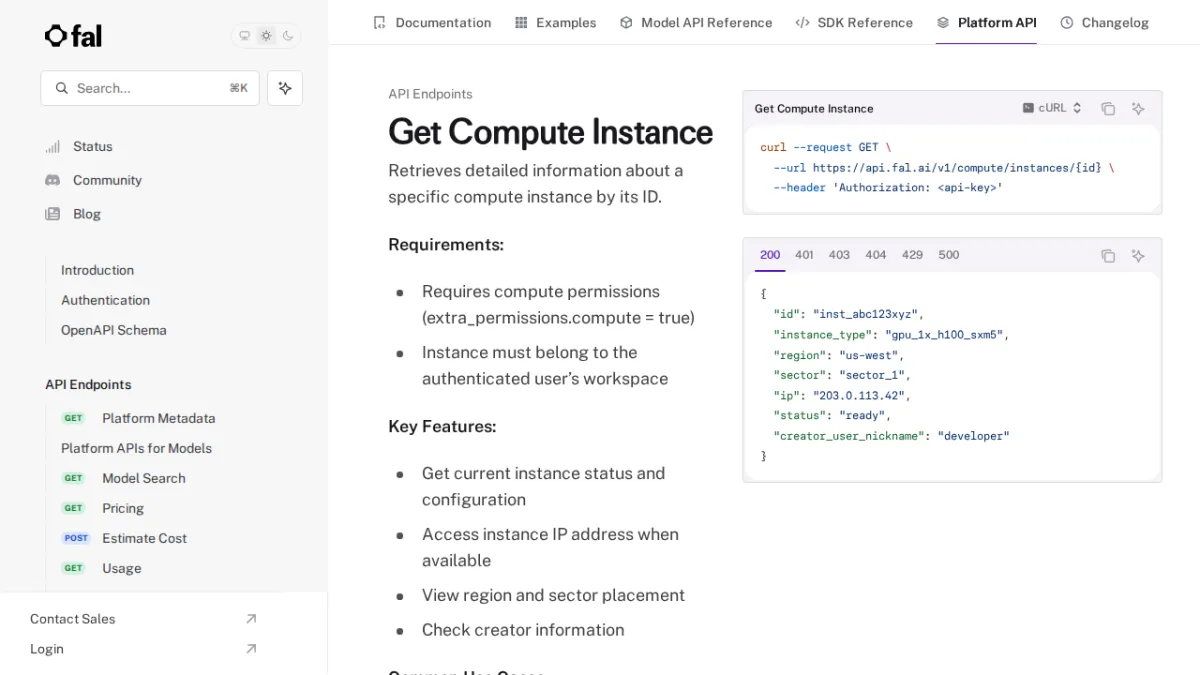Click the API Endpoints sidebar heading
This screenshot has height=675, width=1200.
pyautogui.click(x=88, y=384)
